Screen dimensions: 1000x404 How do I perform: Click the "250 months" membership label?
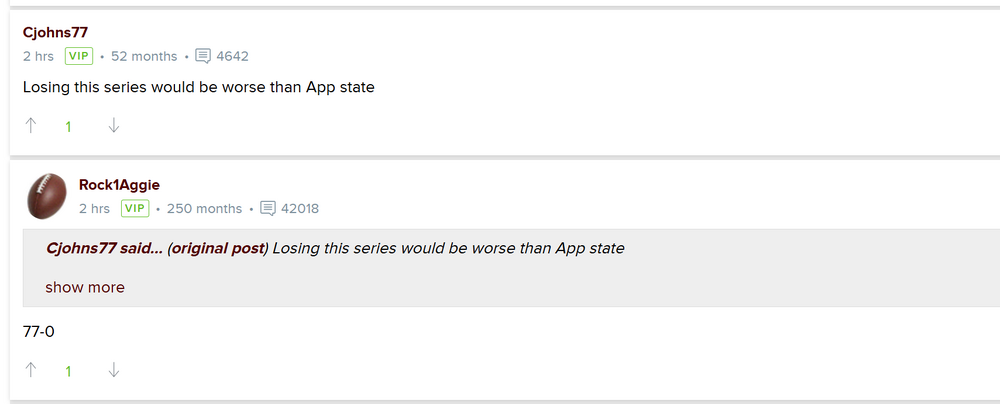click(204, 208)
